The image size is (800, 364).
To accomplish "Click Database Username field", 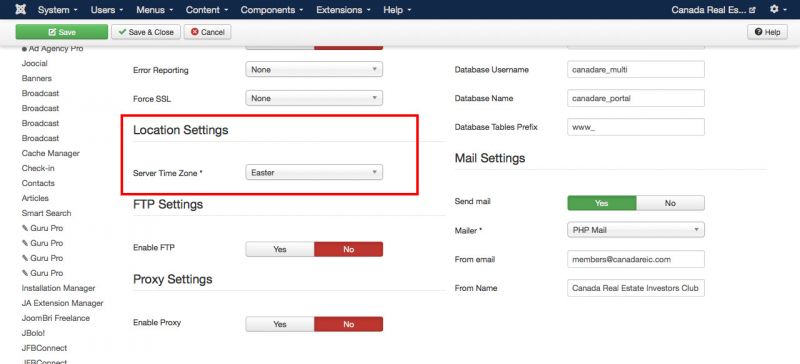I will 636,69.
